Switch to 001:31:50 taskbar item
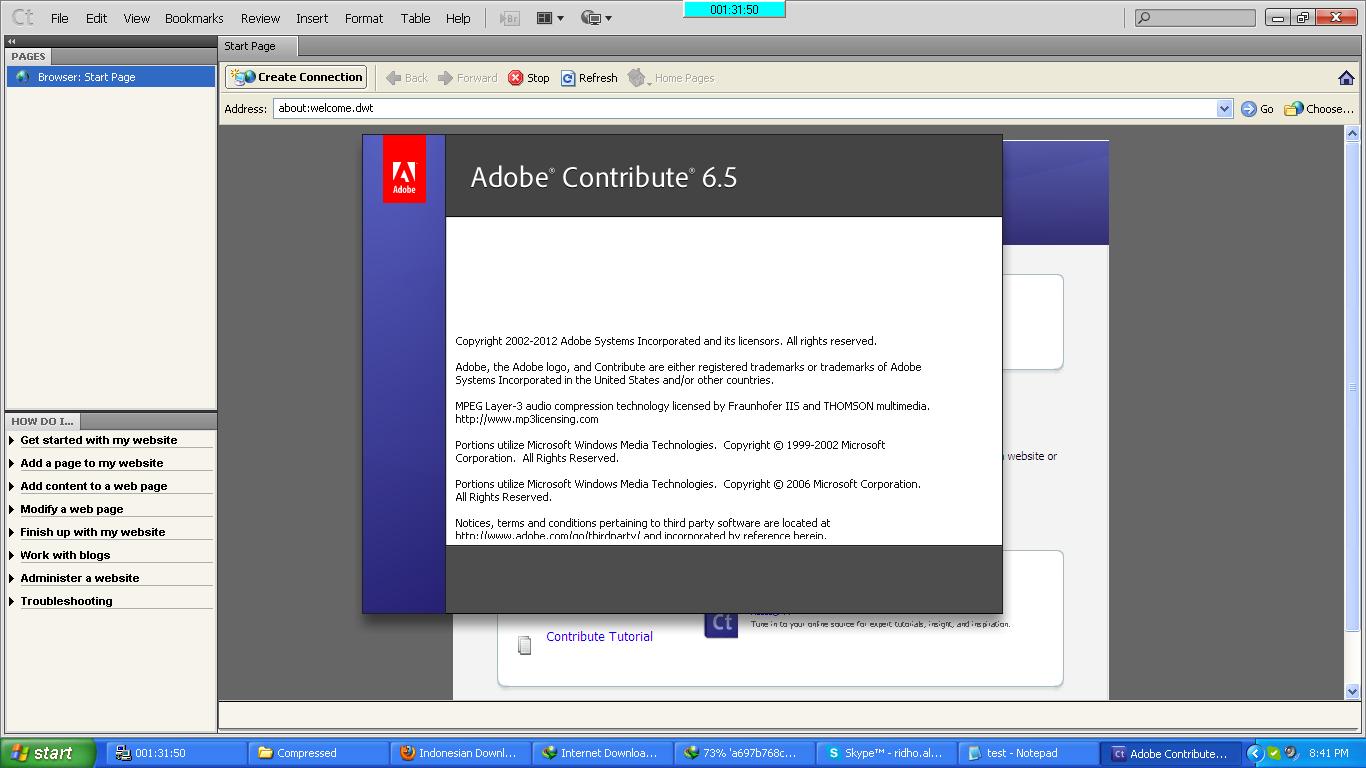Screen dimensions: 1366x768 175,753
